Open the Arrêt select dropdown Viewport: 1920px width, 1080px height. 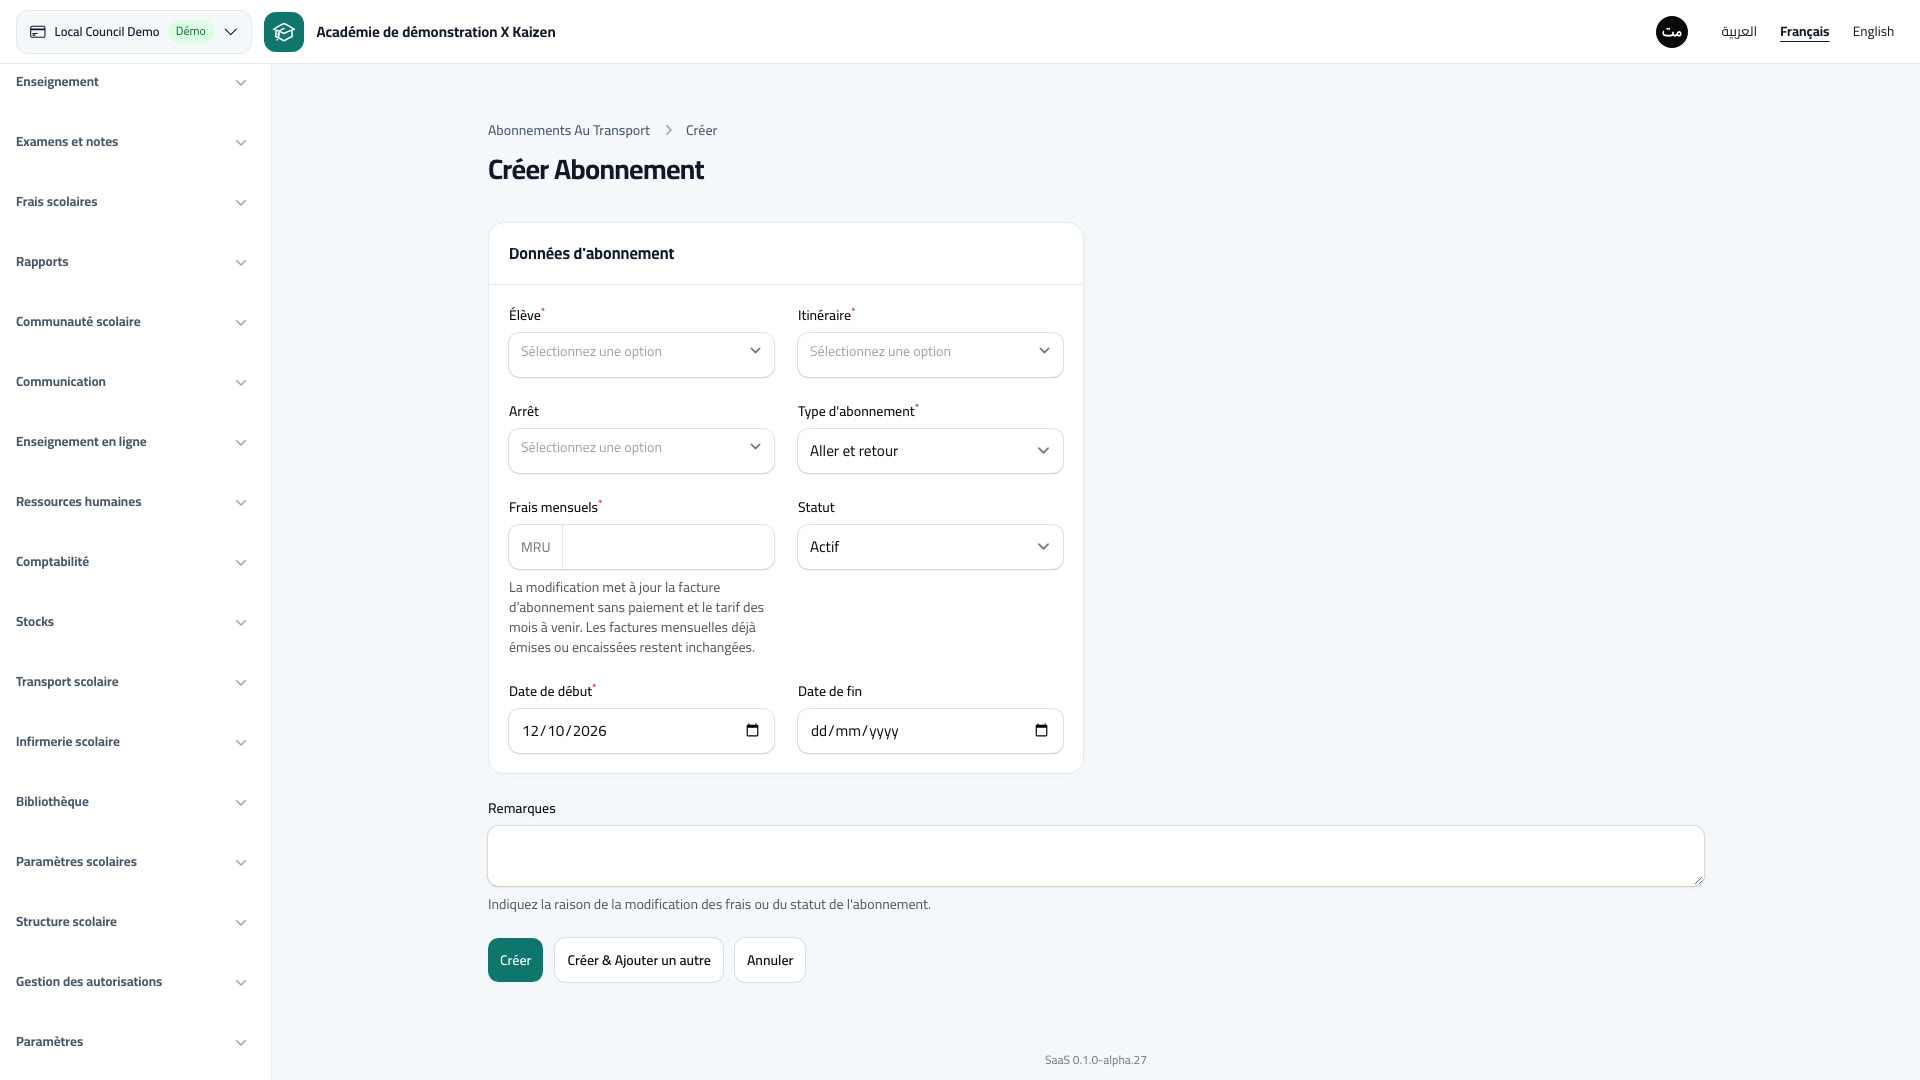pos(641,451)
